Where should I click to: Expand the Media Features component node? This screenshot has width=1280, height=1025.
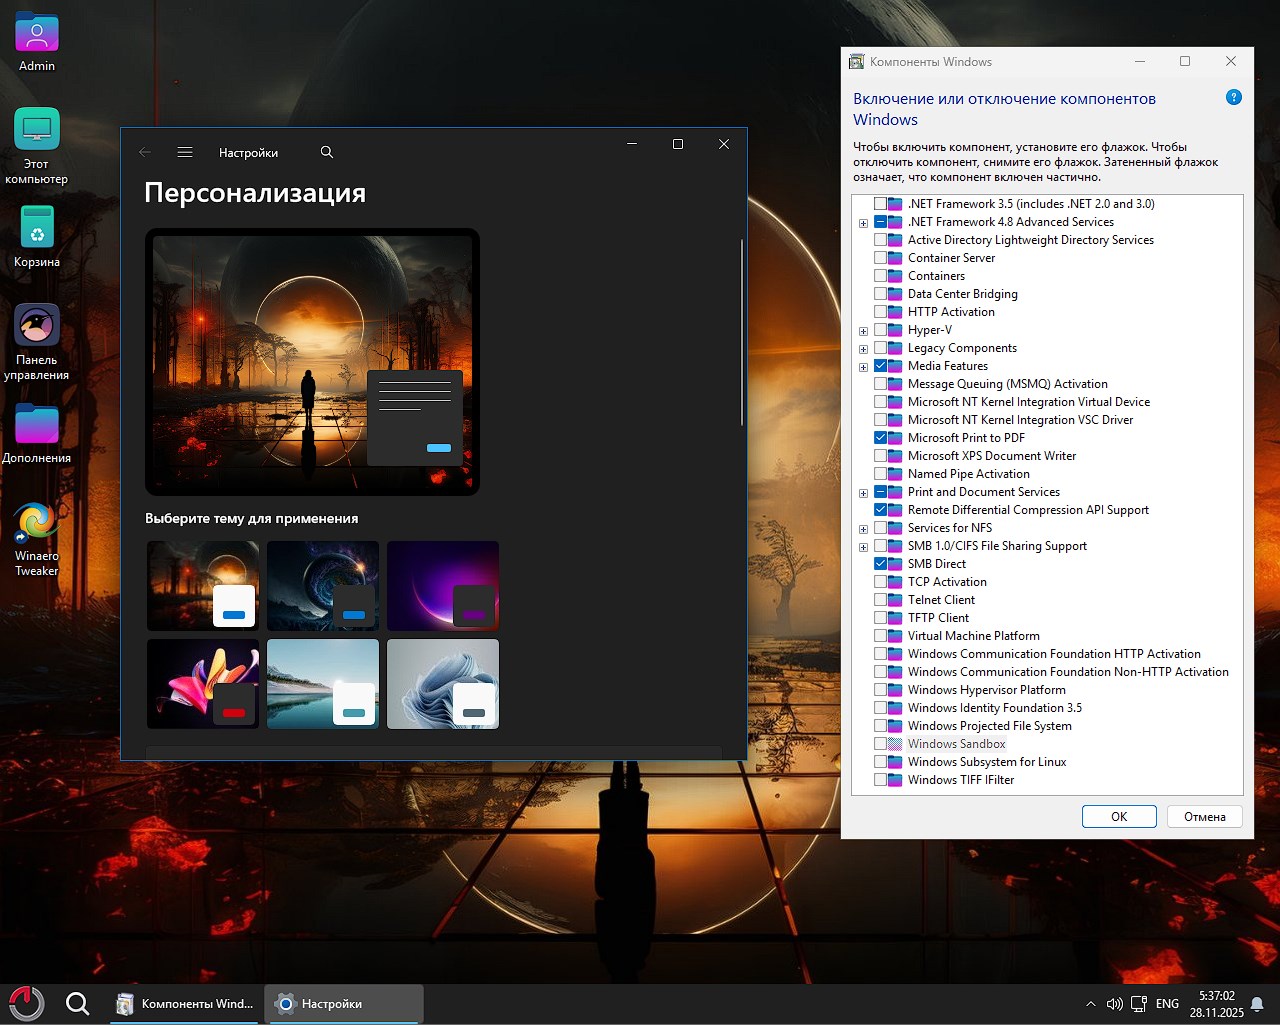click(x=863, y=367)
